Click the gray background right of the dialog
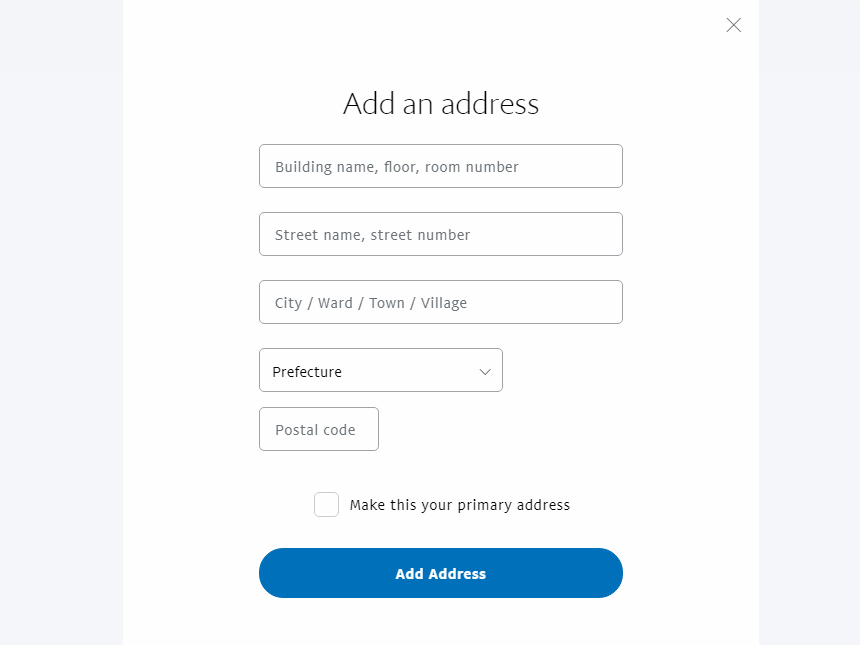The height and width of the screenshot is (645, 860). click(x=808, y=320)
